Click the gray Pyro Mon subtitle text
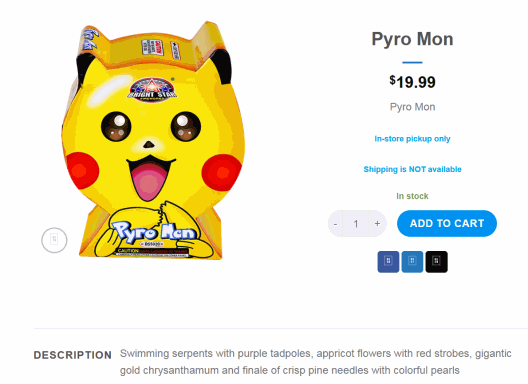 412,107
